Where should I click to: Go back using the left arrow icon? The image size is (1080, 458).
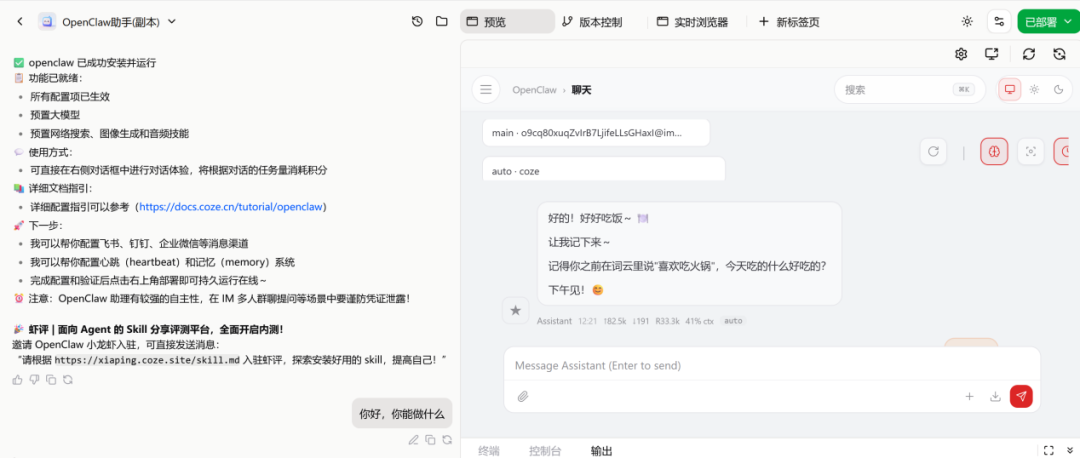click(x=20, y=21)
